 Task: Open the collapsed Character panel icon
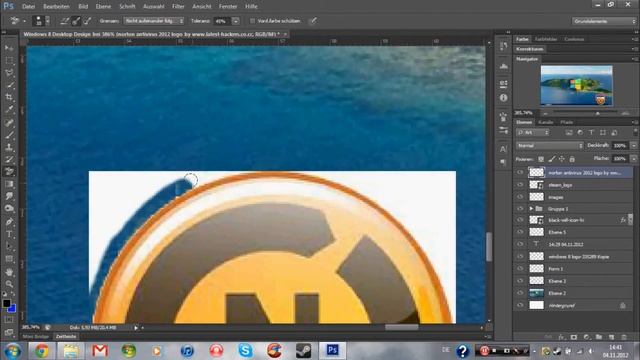[x=503, y=149]
